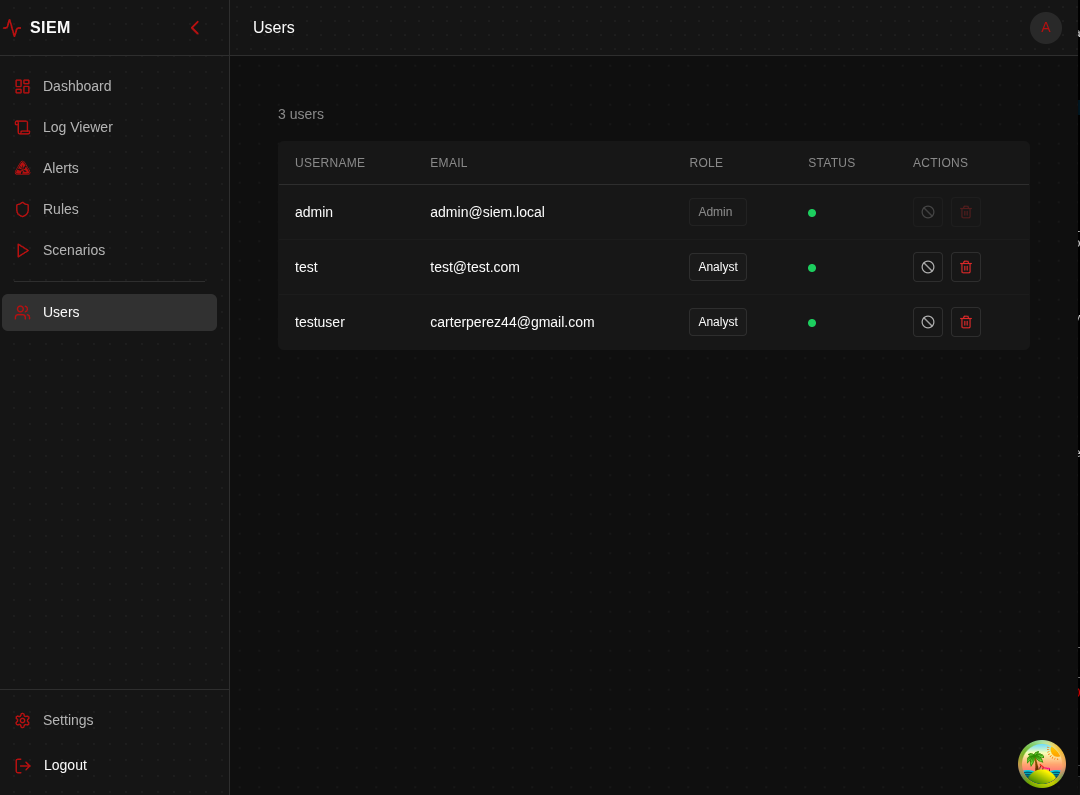Select the test username cell
1080x795 pixels.
(307, 267)
